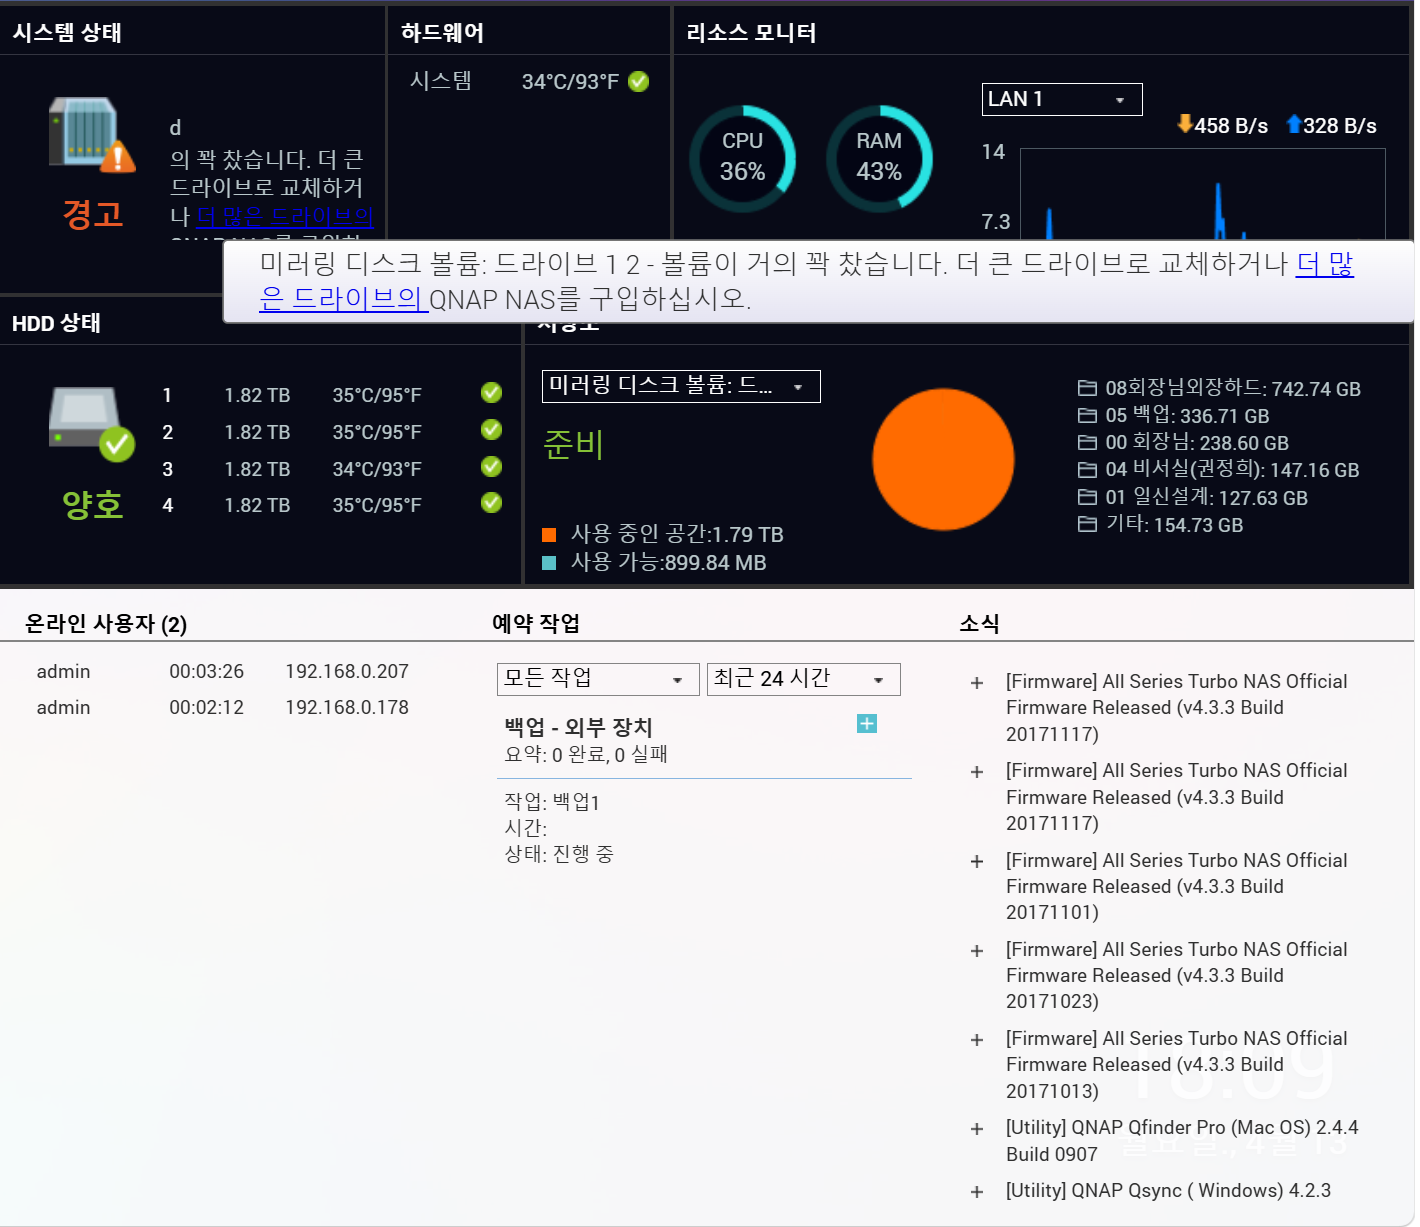Click folder icon for 기타
Image resolution: width=1420 pixels, height=1227 pixels.
click(1087, 524)
